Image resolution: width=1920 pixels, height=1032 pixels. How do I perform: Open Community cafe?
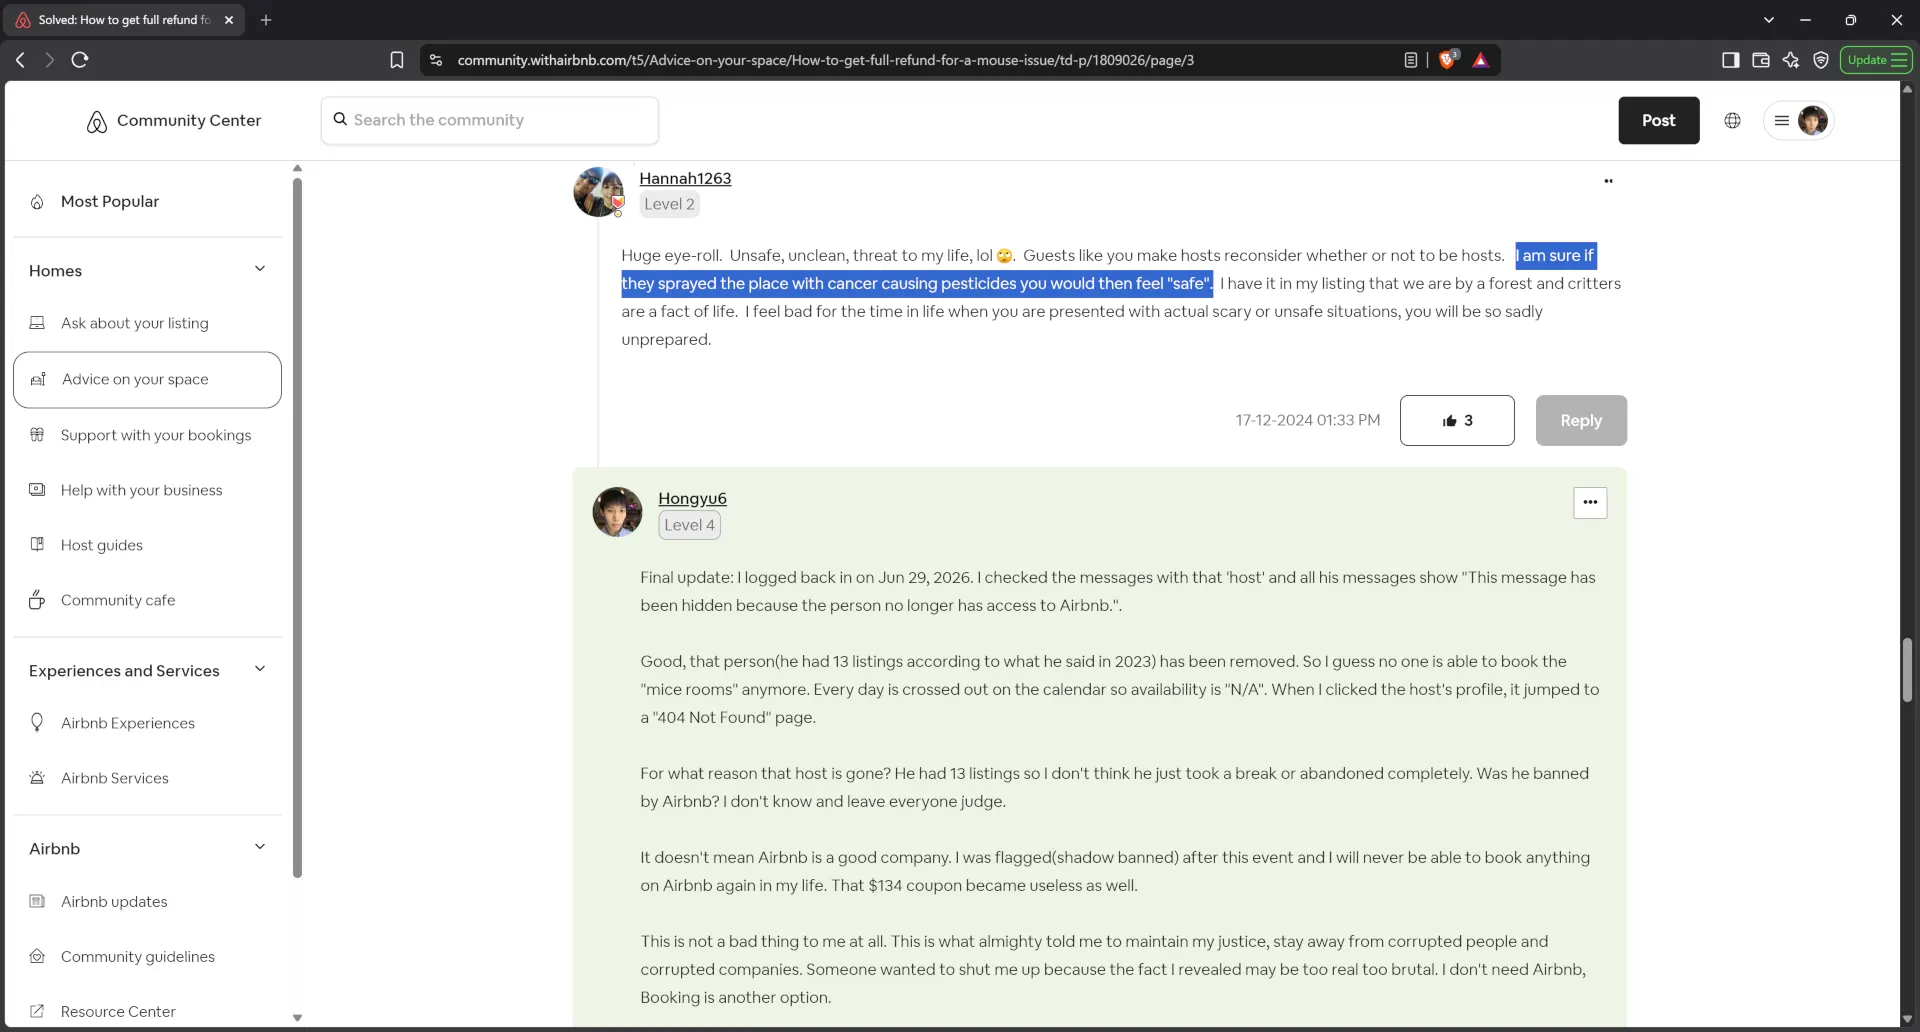(x=118, y=600)
